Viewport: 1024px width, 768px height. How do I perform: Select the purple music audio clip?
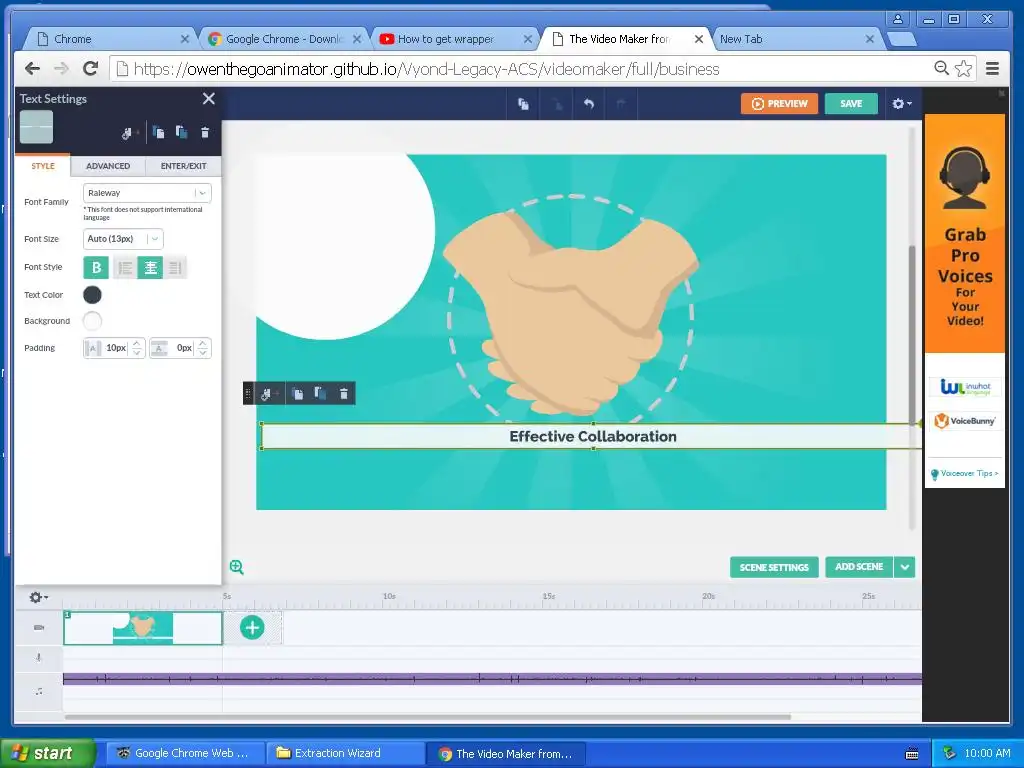[x=492, y=679]
